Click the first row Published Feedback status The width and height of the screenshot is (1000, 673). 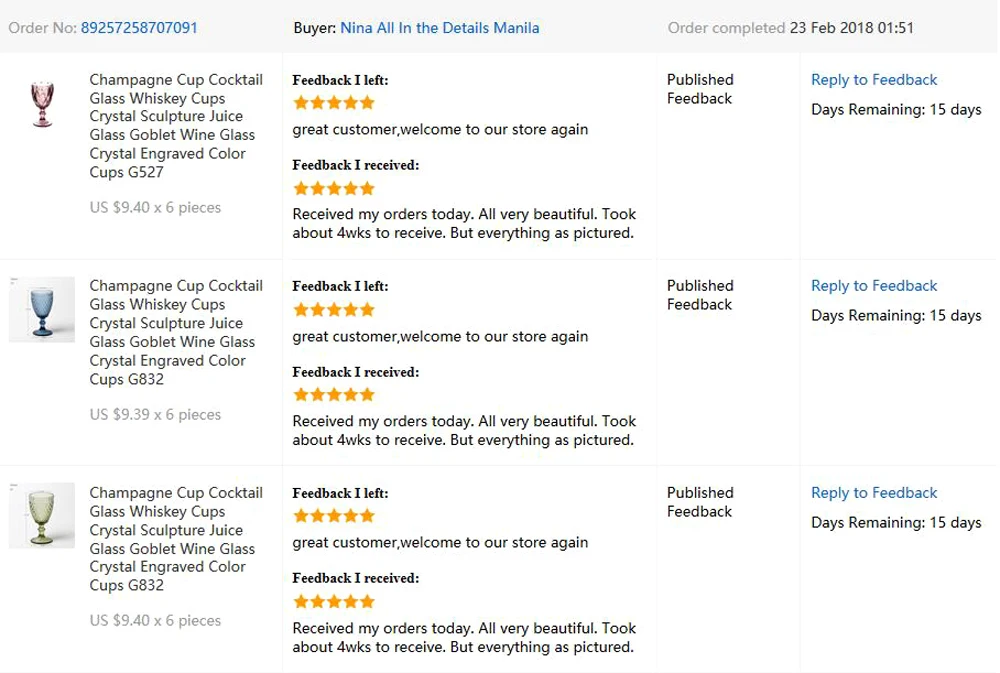point(700,89)
